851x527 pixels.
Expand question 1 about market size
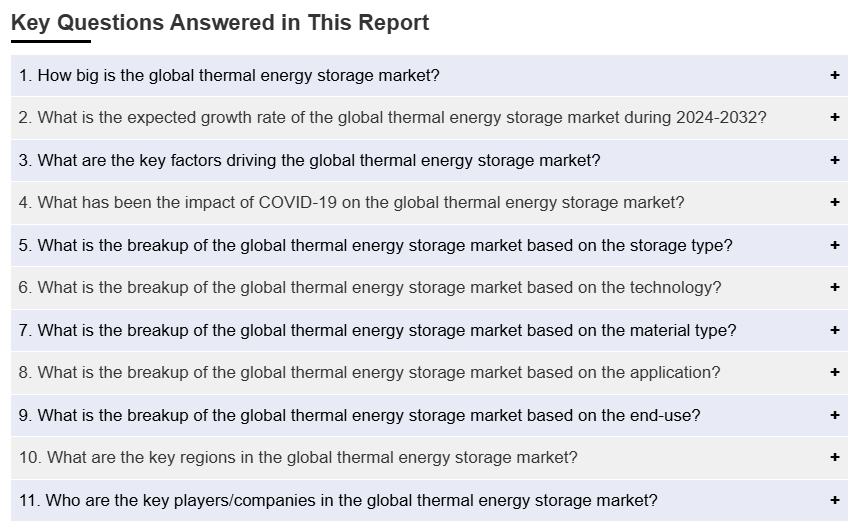[x=229, y=75]
